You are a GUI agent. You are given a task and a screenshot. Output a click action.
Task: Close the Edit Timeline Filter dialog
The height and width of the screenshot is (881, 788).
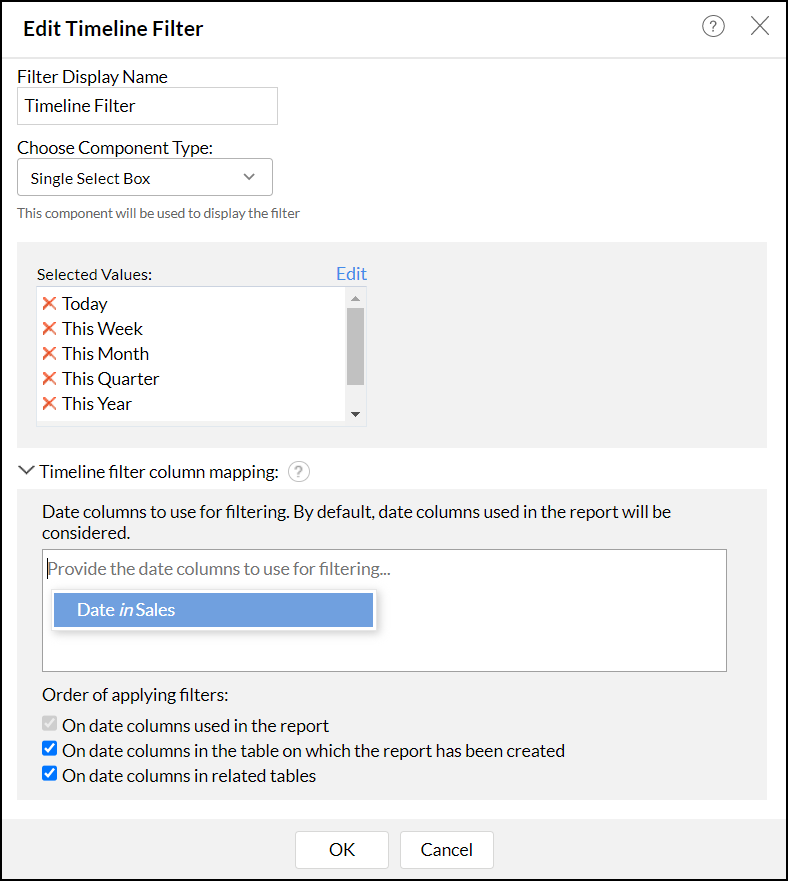tap(760, 27)
